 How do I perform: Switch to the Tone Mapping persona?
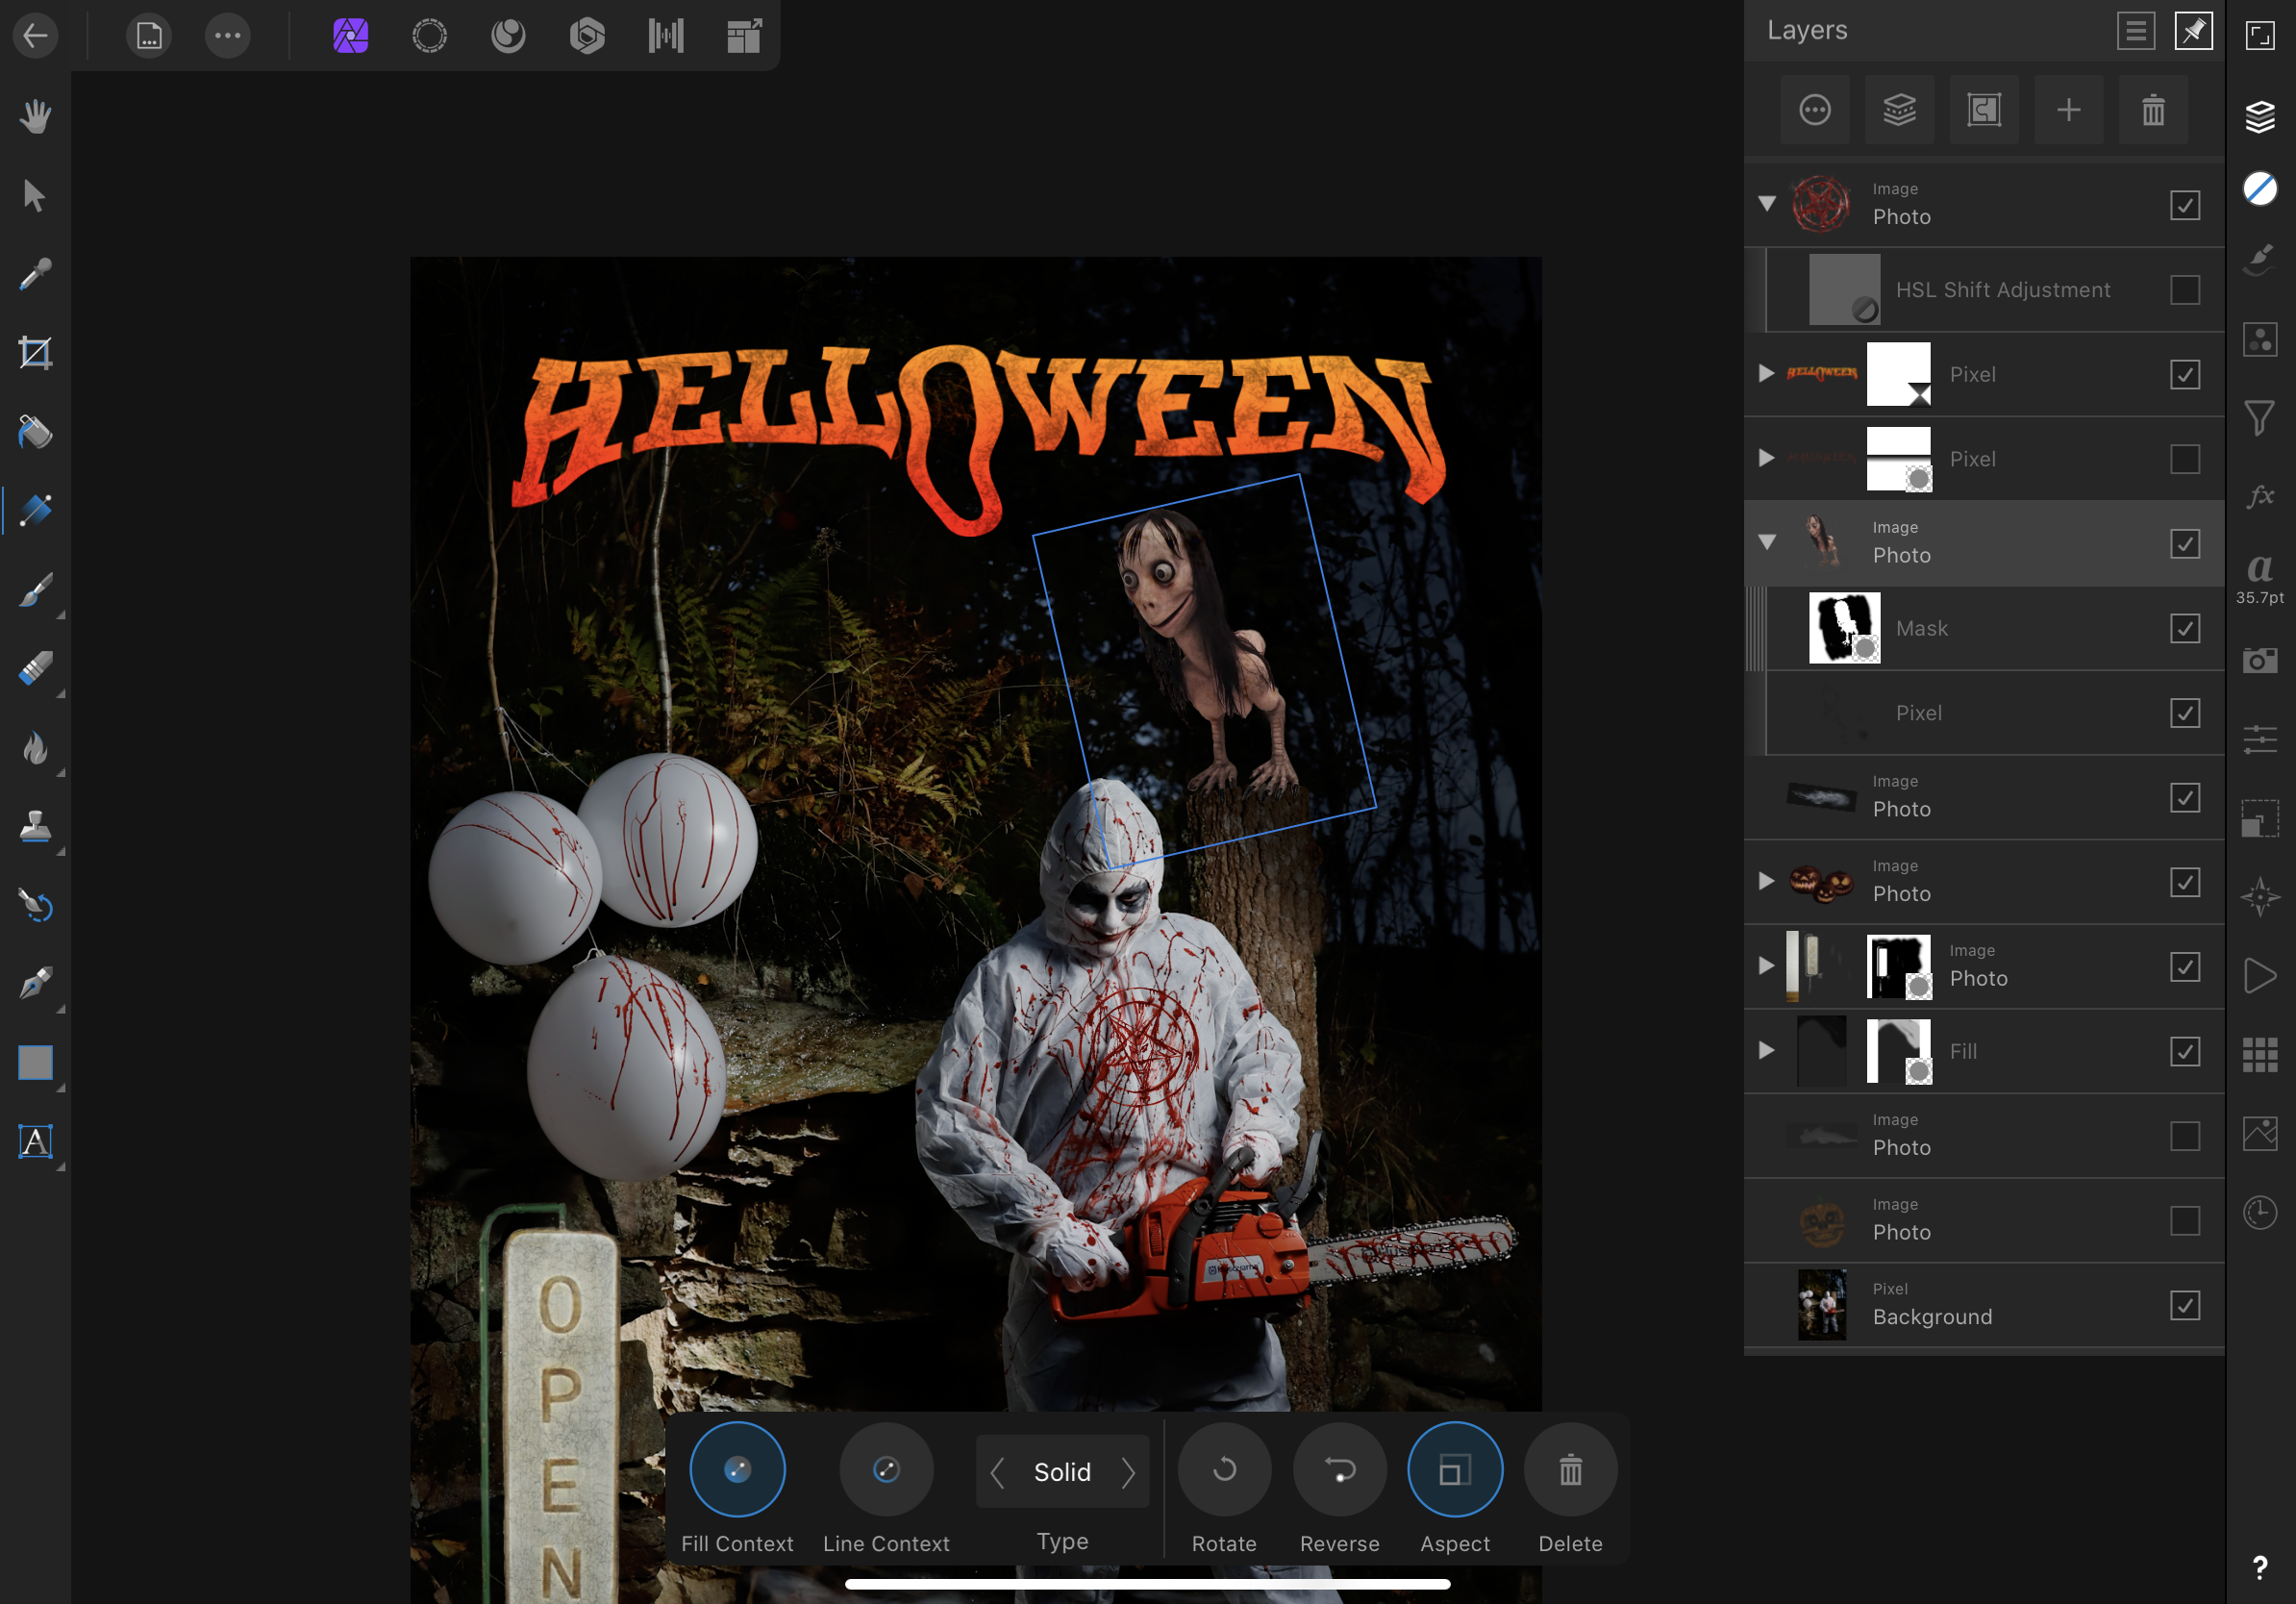[666, 36]
